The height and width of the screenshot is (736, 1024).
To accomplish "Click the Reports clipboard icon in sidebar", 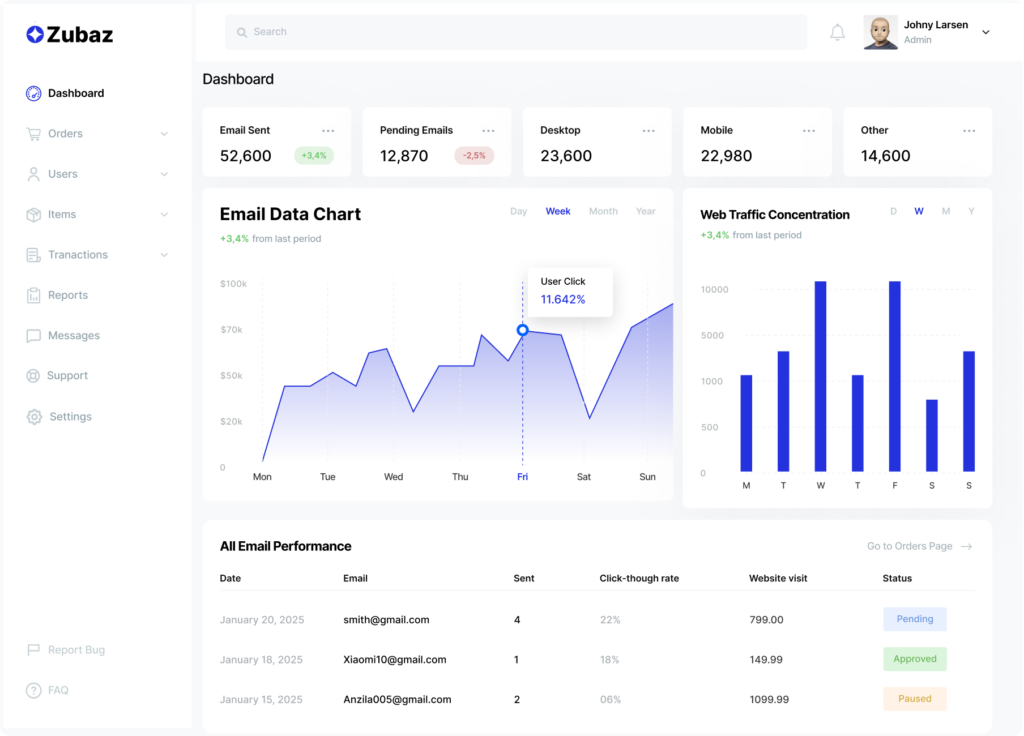I will pos(34,295).
